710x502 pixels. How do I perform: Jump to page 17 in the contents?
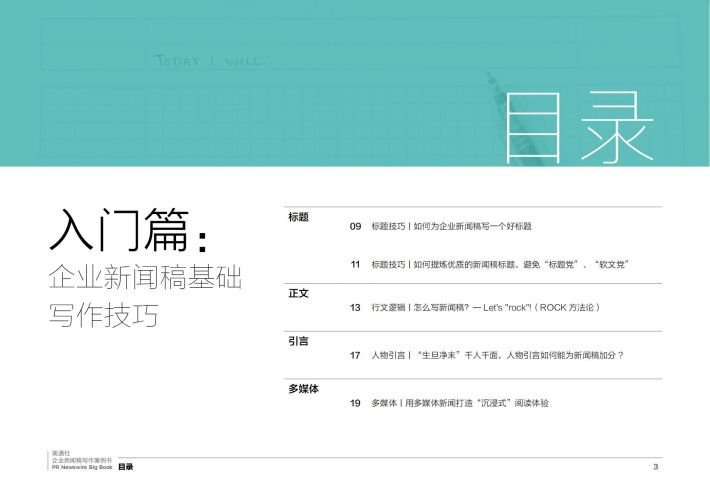click(355, 355)
